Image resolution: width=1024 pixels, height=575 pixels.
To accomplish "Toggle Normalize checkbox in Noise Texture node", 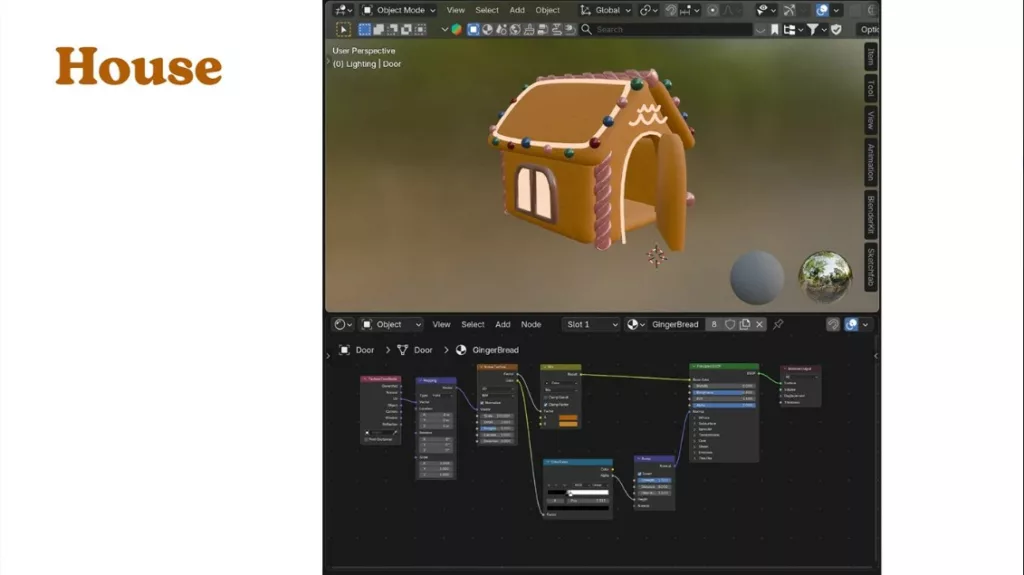I will click(483, 403).
